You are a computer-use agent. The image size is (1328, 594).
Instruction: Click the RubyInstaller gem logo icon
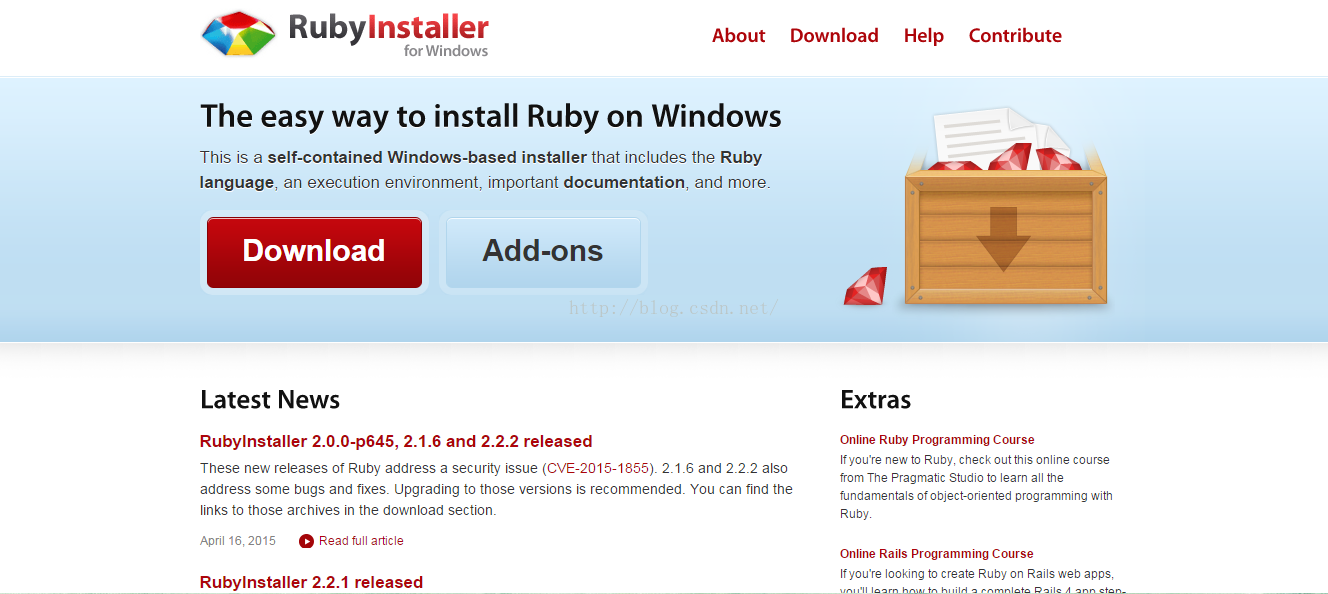coord(238,34)
